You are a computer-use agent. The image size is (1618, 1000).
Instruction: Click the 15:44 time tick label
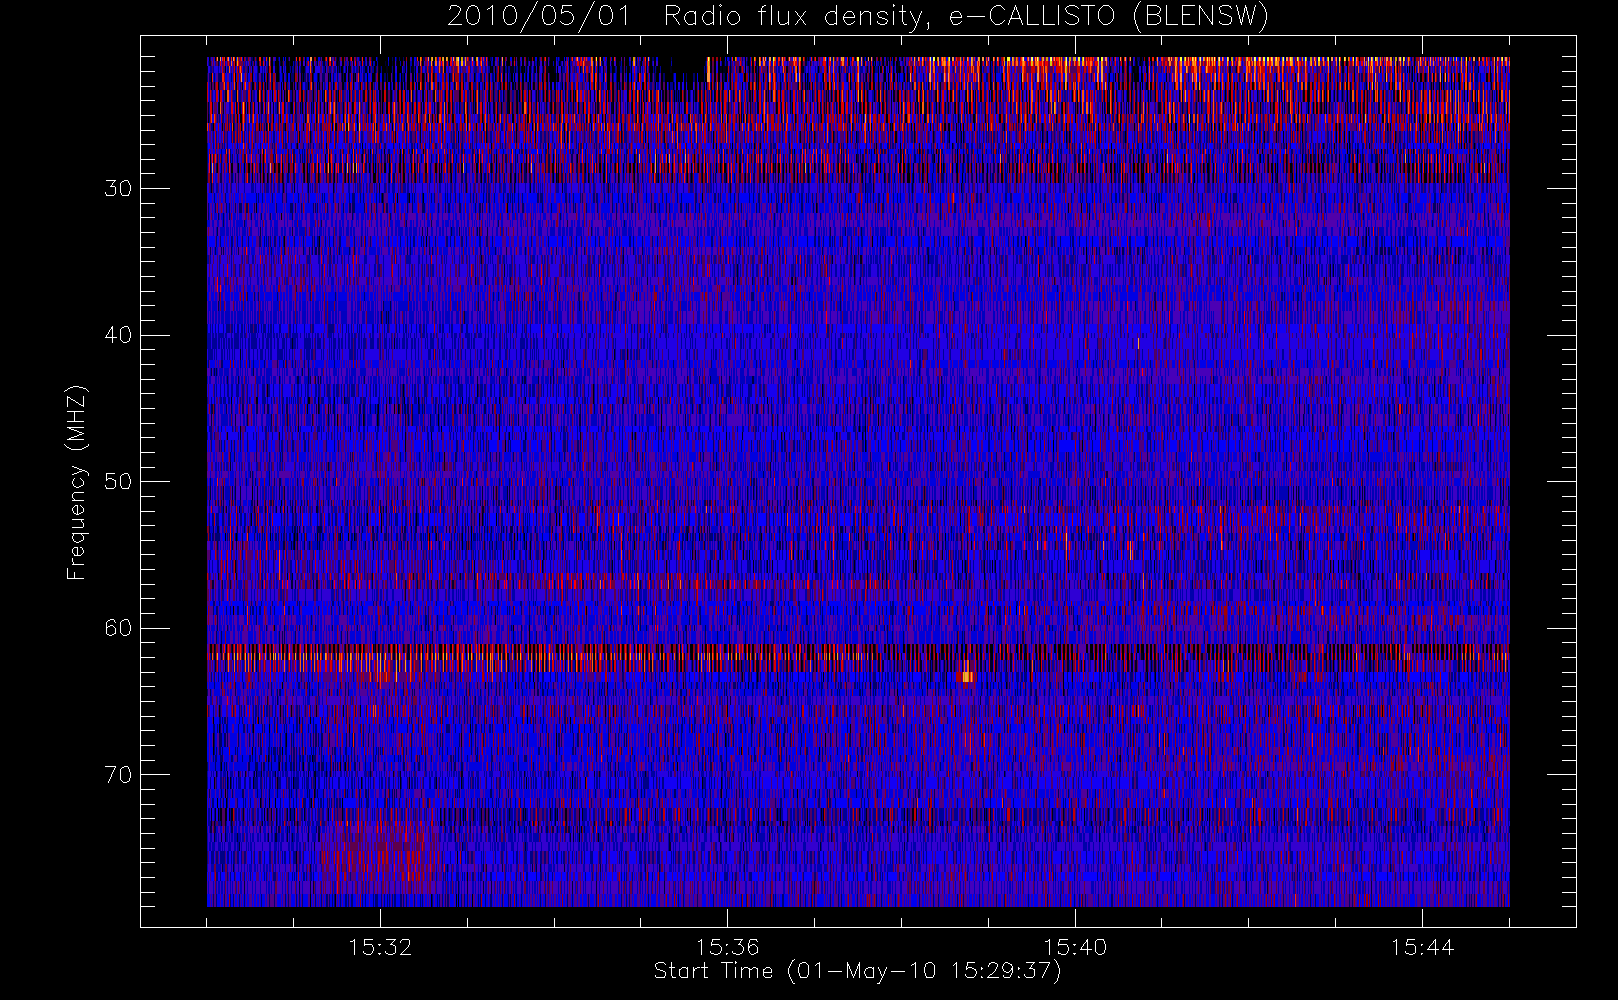[1422, 947]
